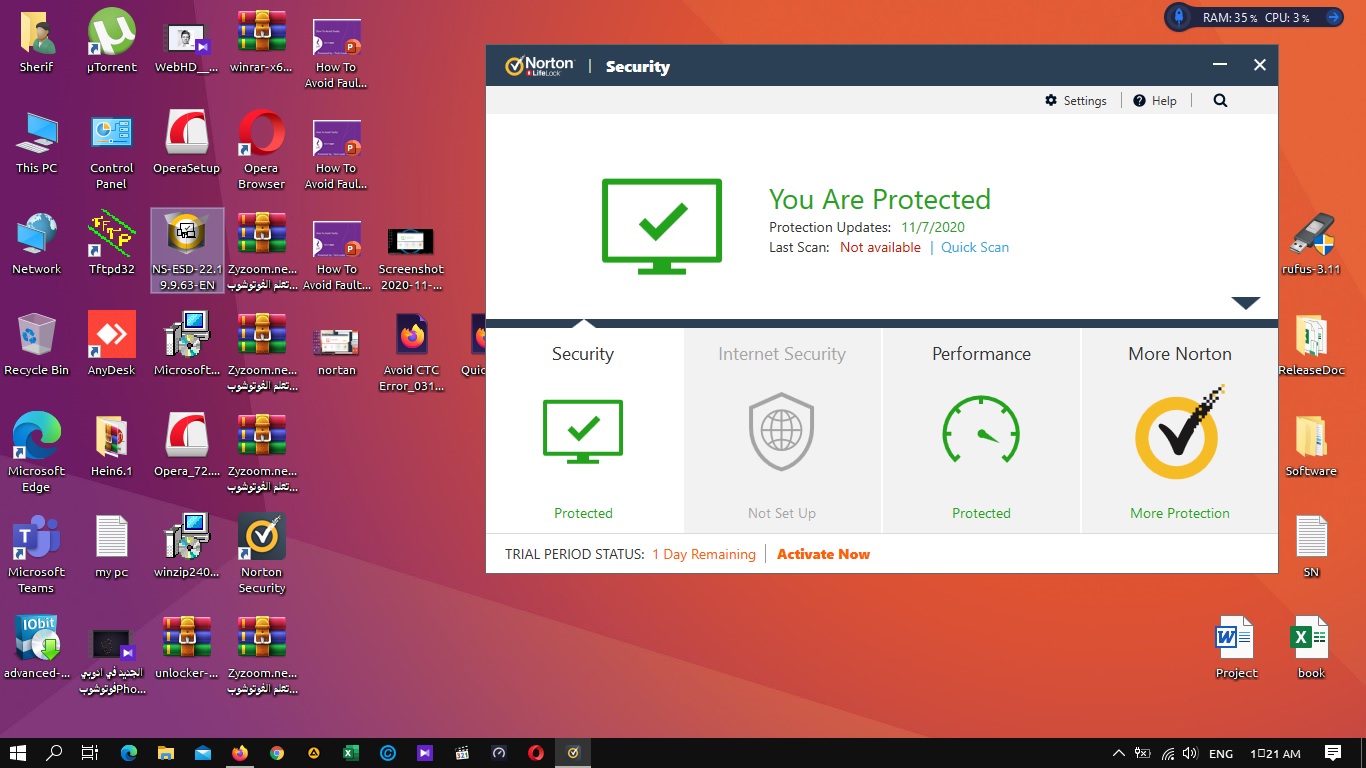Select the µTorrent desktop icon

[112, 41]
